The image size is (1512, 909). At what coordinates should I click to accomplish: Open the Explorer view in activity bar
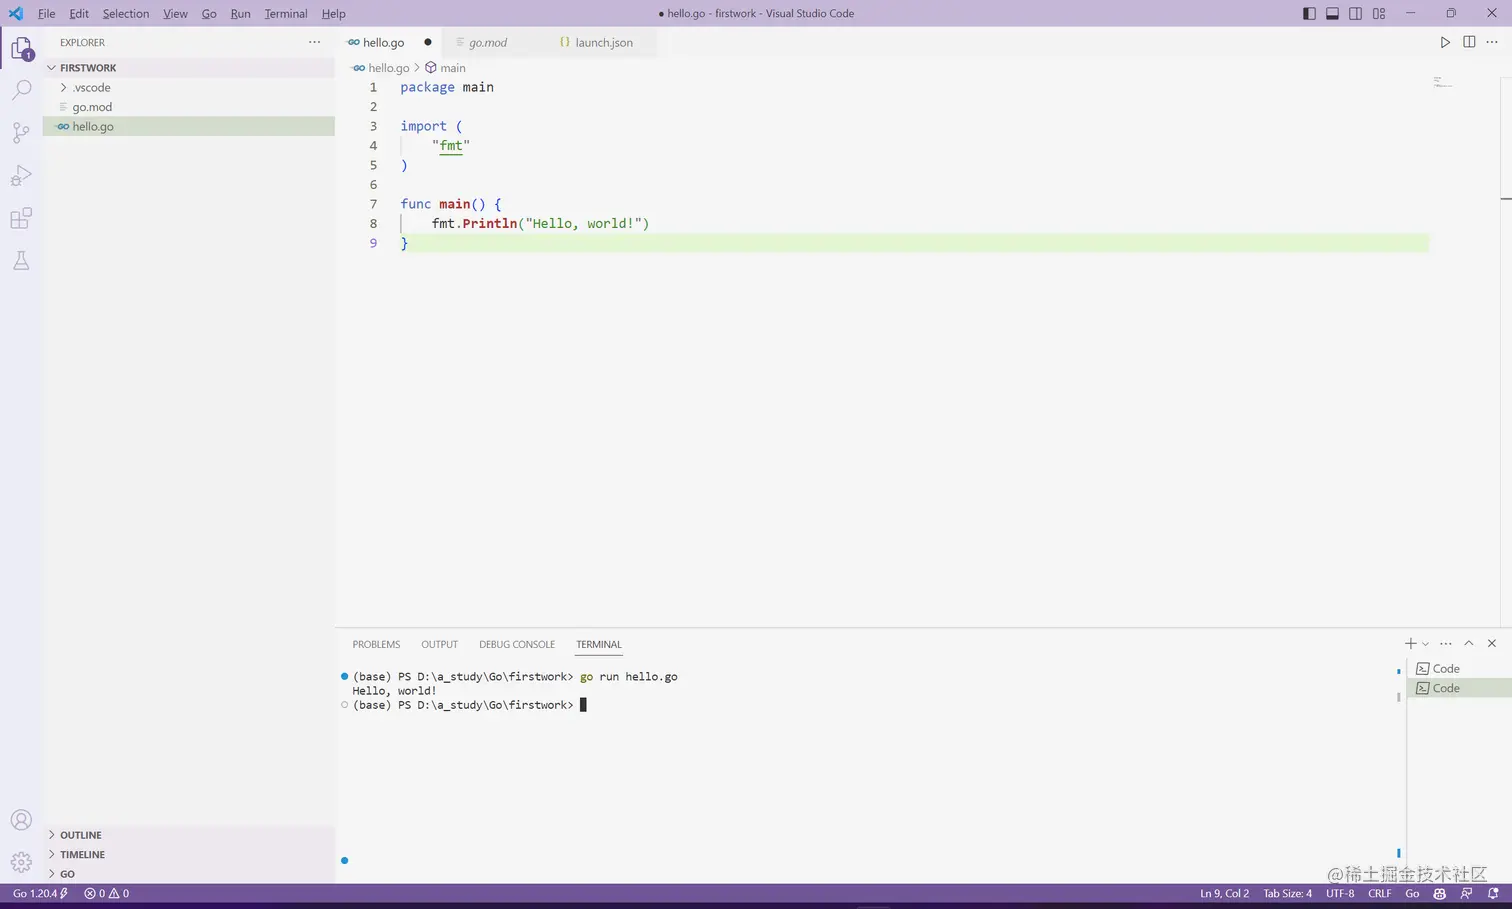click(x=21, y=48)
